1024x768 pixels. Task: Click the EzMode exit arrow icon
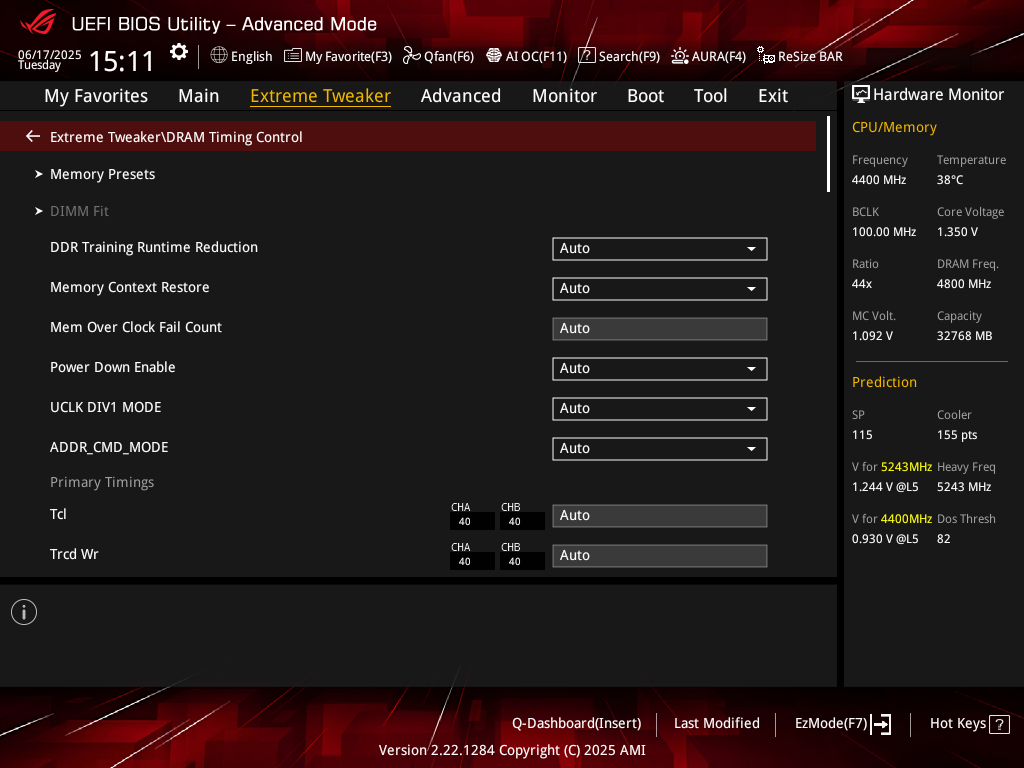(x=881, y=724)
